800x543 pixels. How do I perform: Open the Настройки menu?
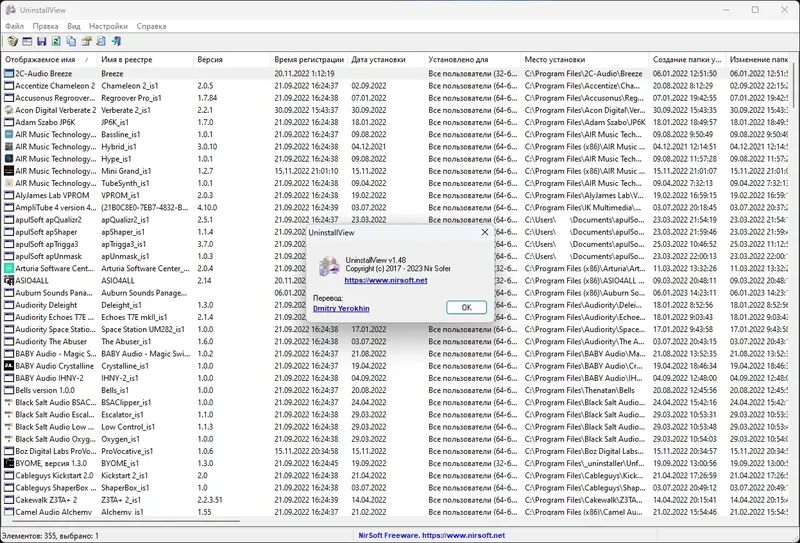pos(108,26)
